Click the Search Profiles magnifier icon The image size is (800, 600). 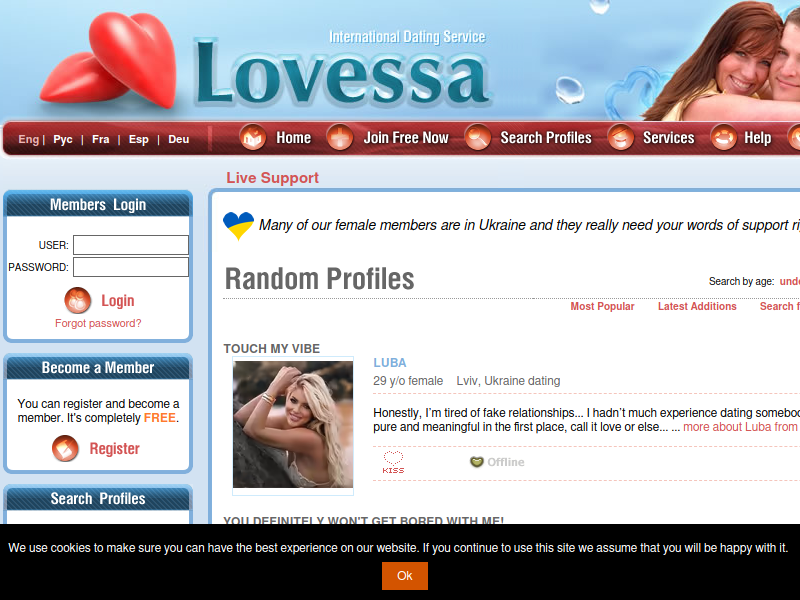point(478,137)
